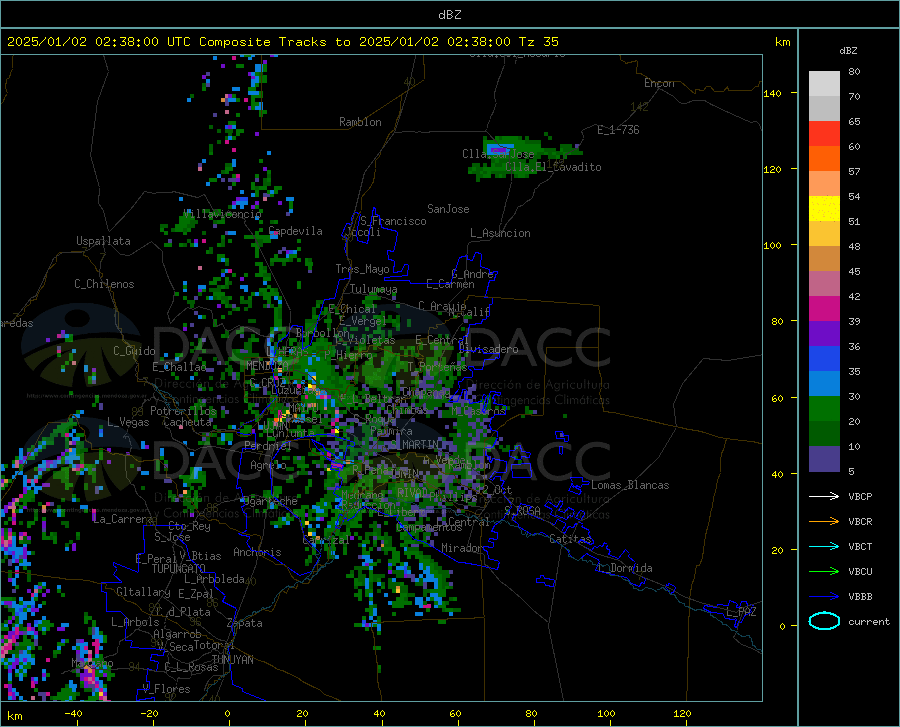Viewport: 900px width, 727px height.
Task: Select the Anchoris map label
Action: (257, 552)
